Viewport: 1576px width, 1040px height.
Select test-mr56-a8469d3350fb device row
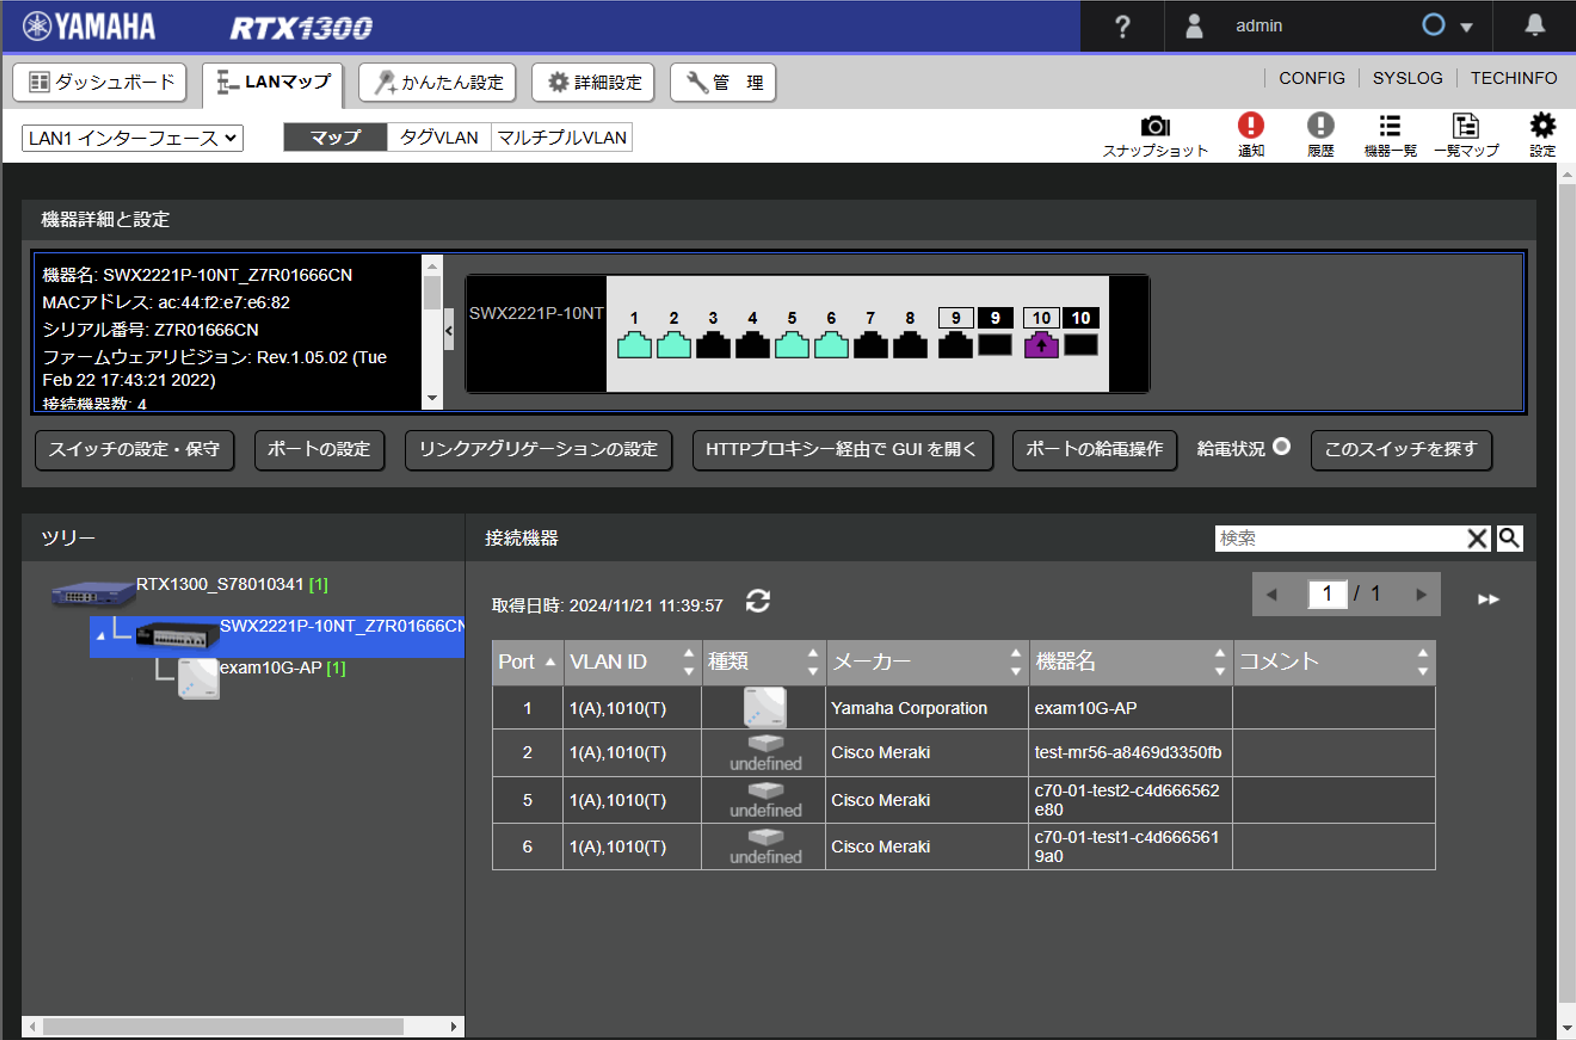coord(963,753)
